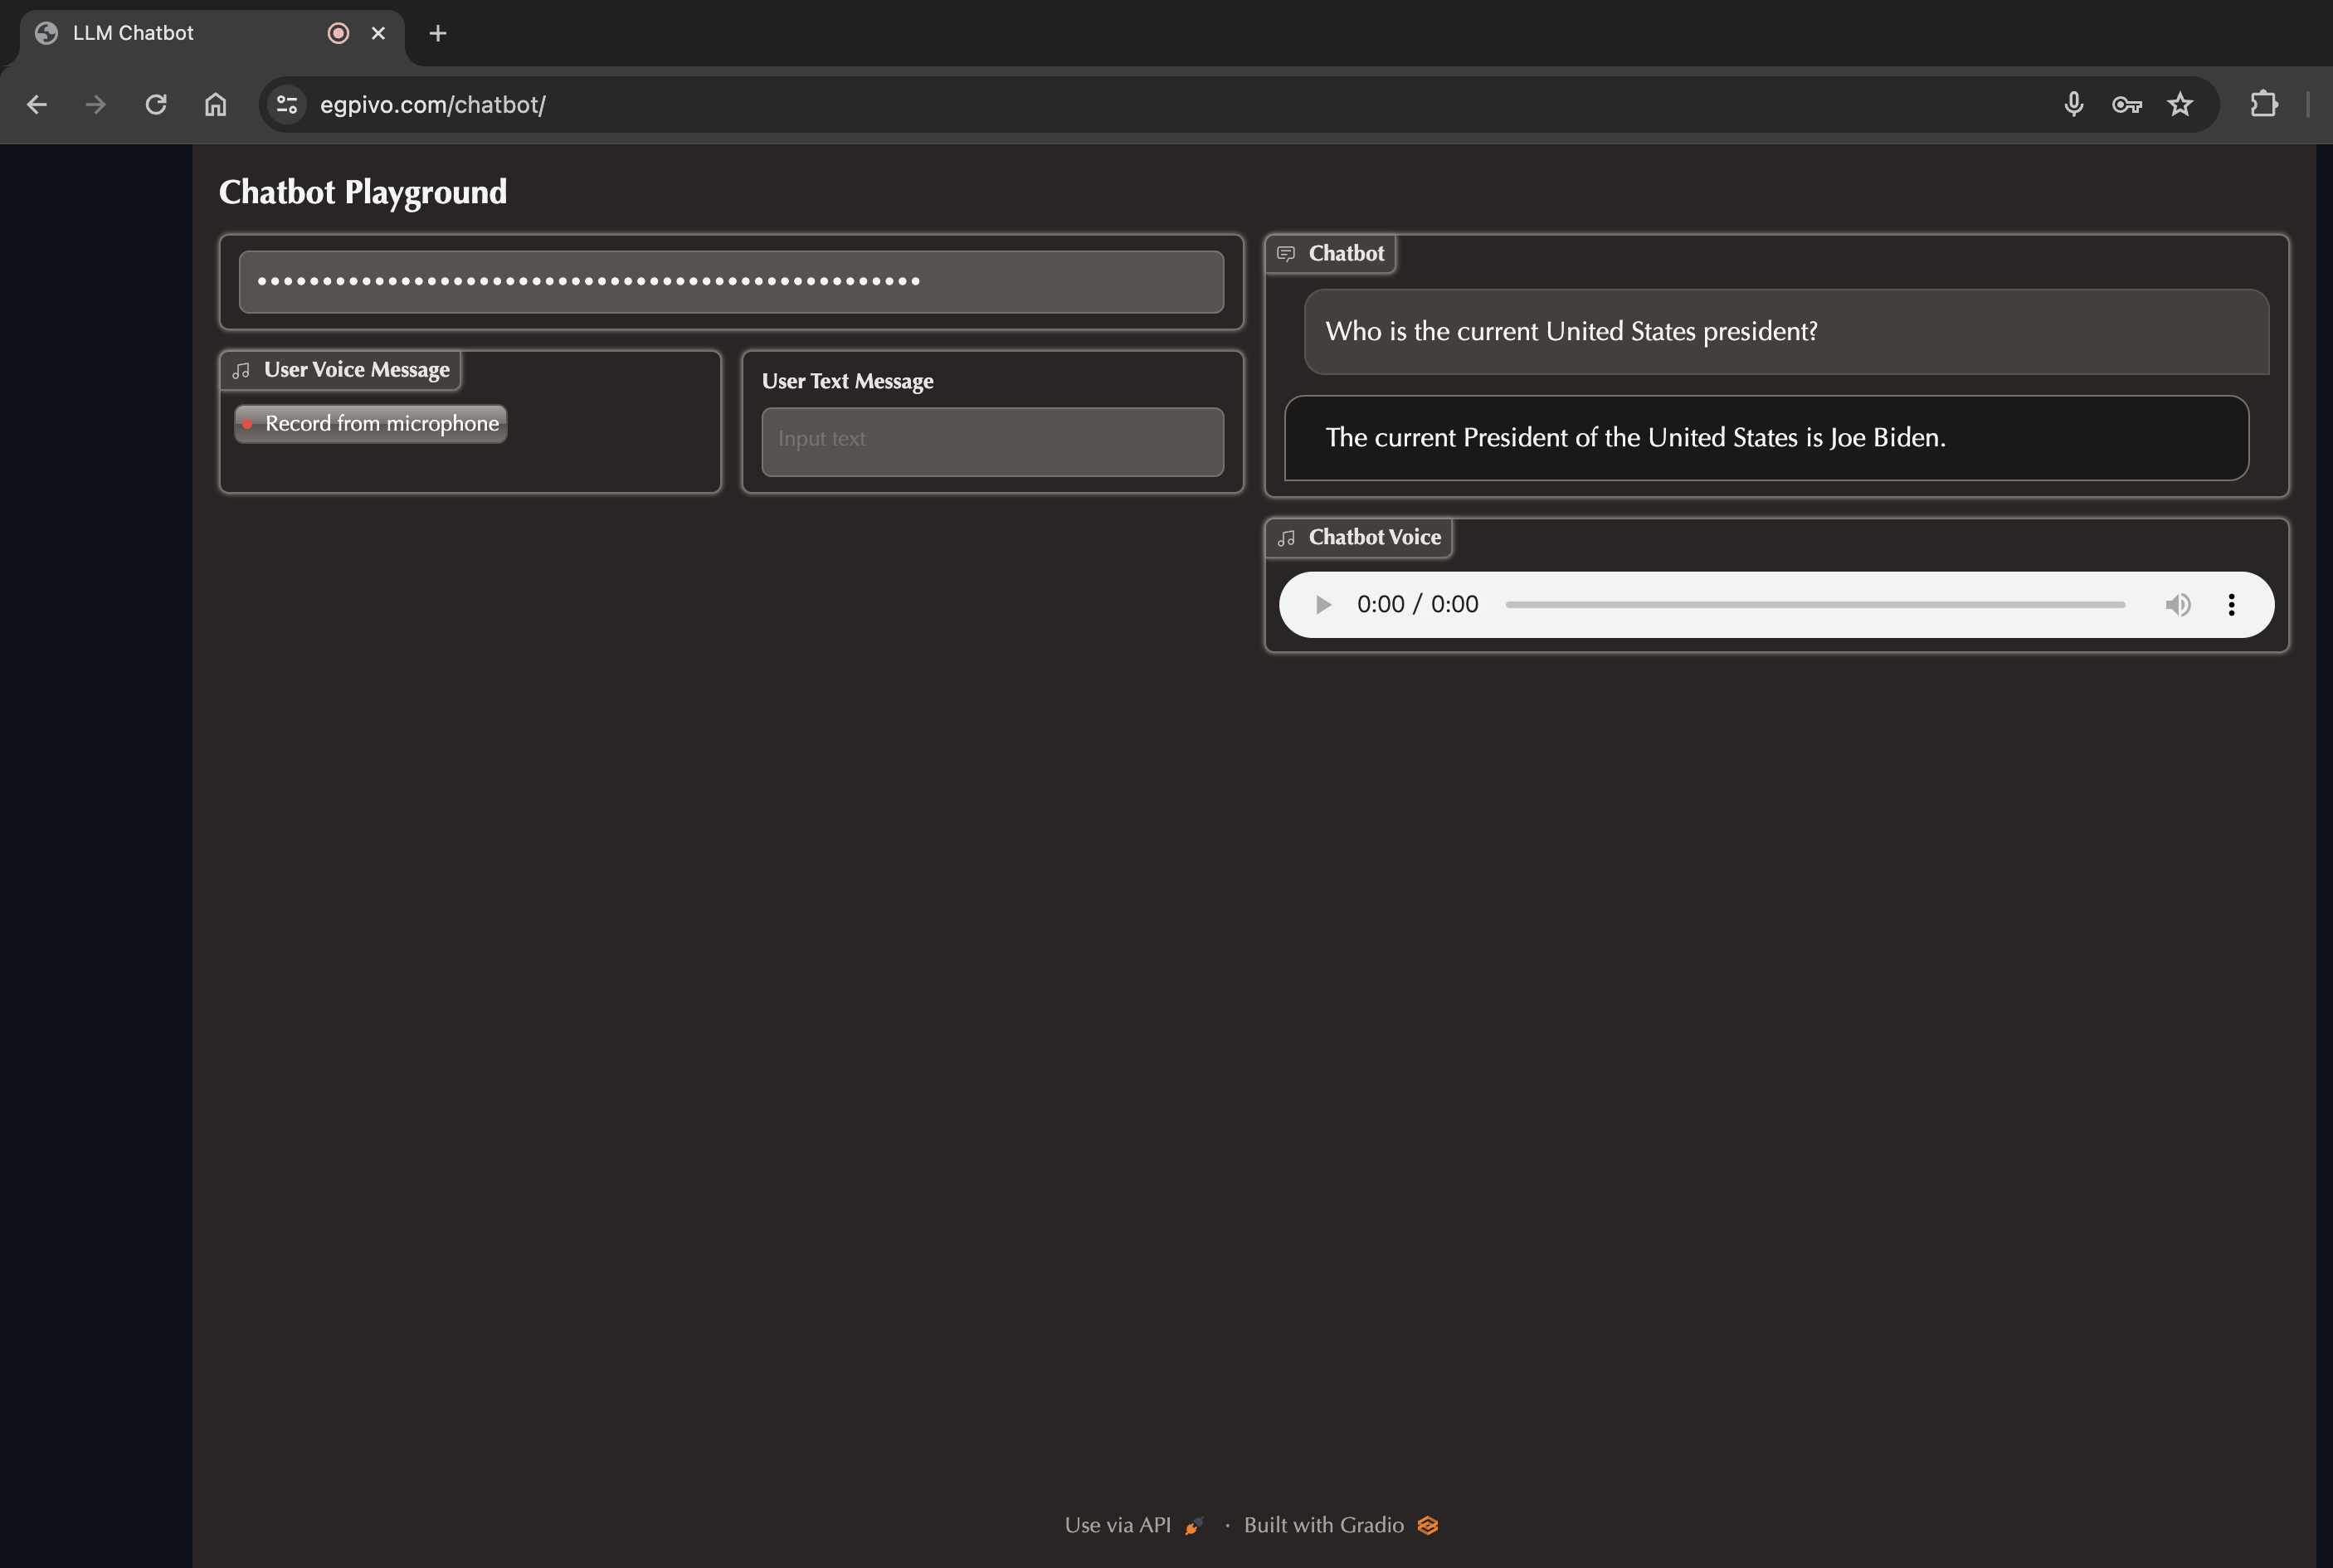
Task: Go to the browser home page
Action: [215, 104]
